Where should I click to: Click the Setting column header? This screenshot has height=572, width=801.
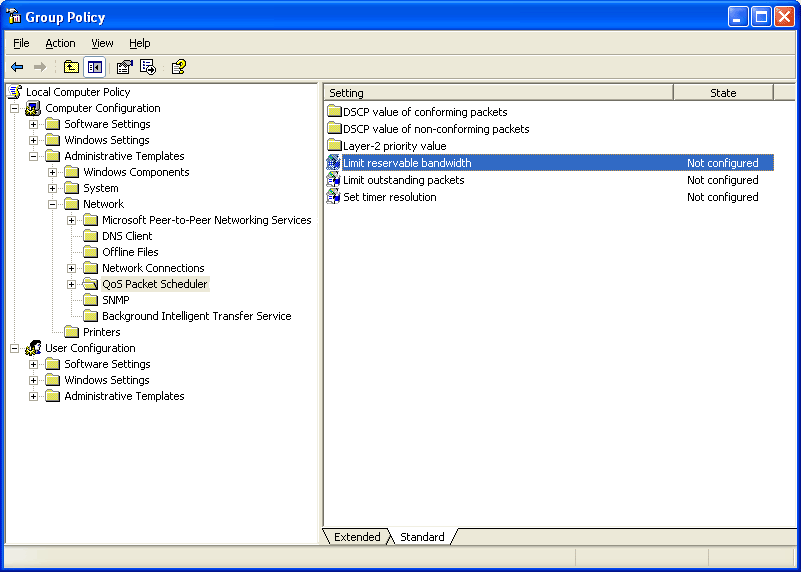pos(498,93)
